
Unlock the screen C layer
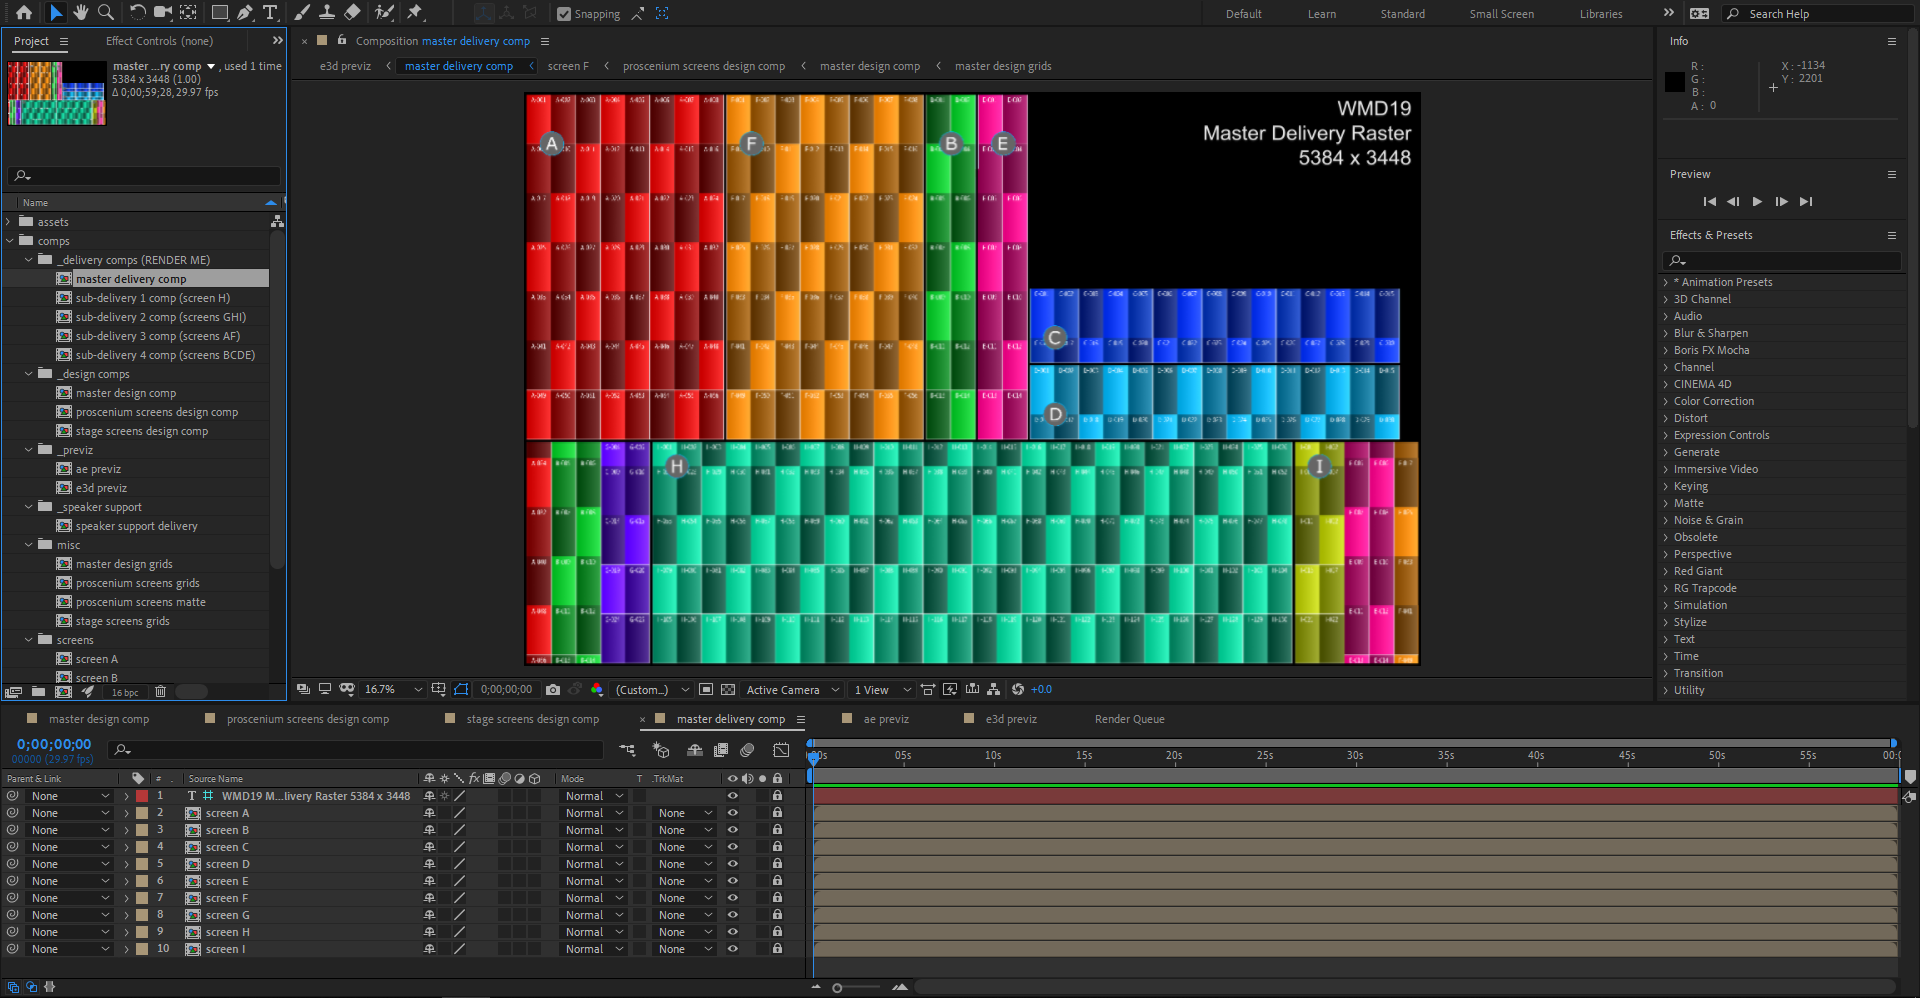coord(777,847)
